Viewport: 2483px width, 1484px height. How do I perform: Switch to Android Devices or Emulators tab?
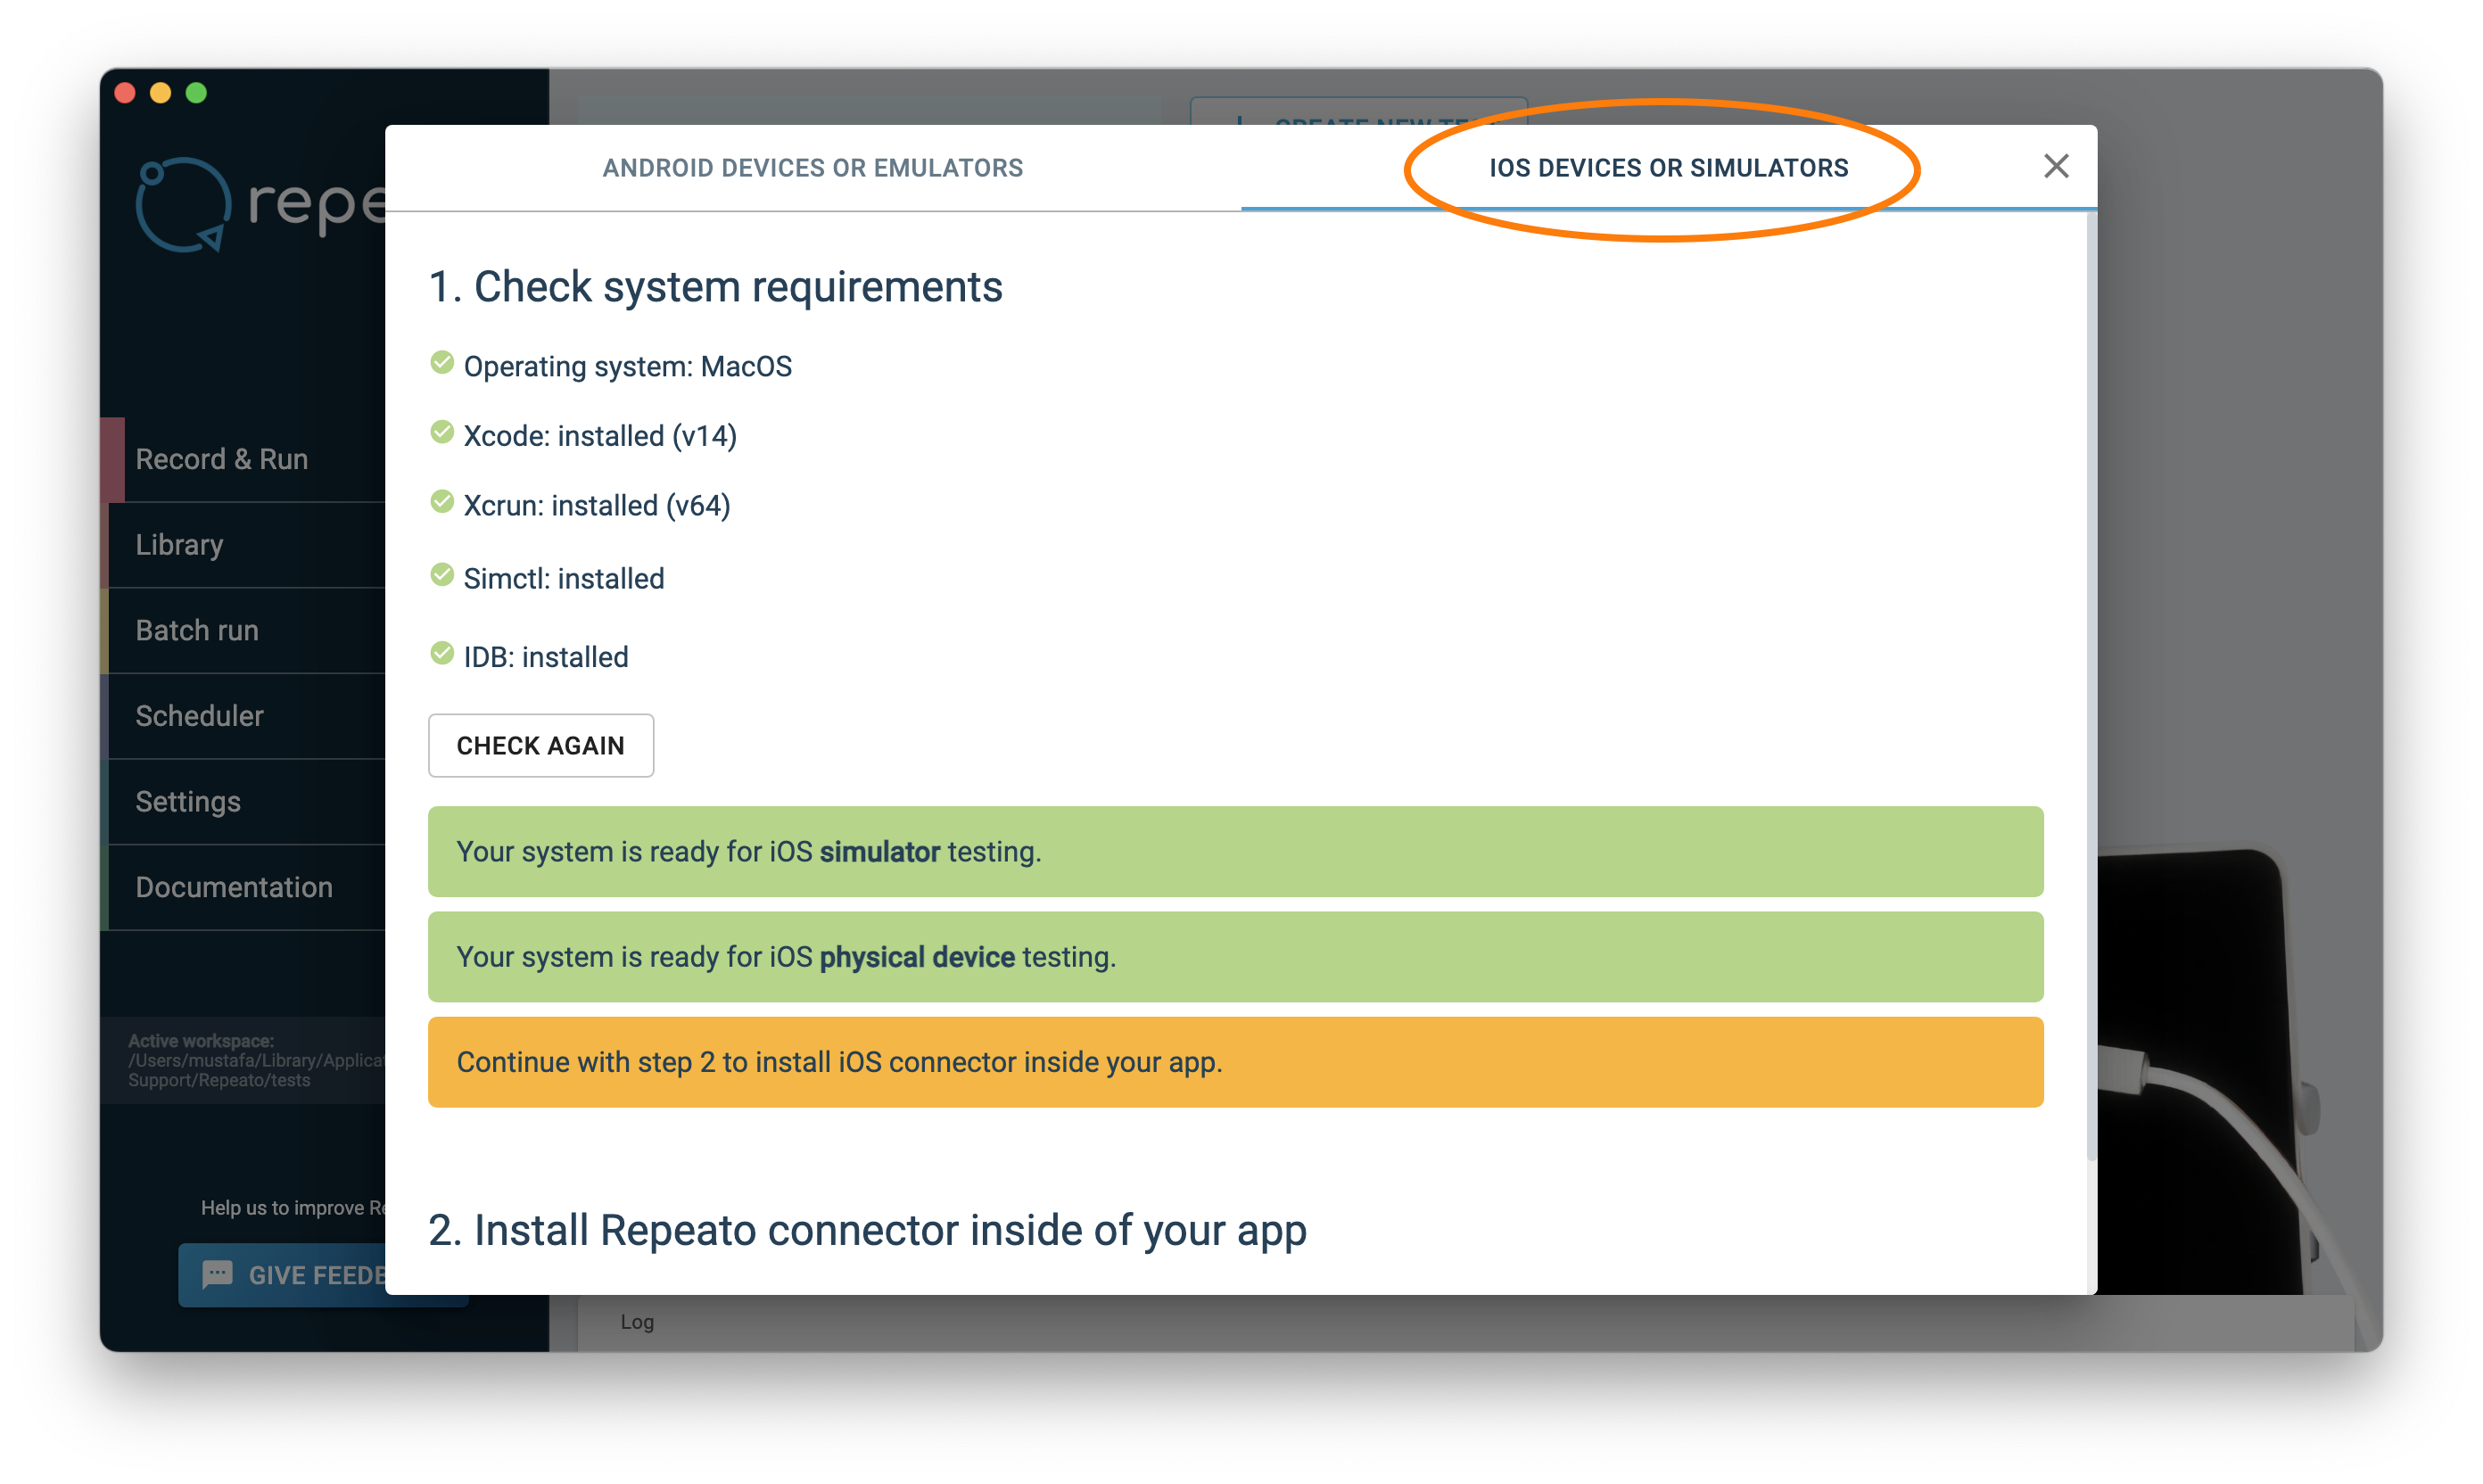pyautogui.click(x=812, y=168)
